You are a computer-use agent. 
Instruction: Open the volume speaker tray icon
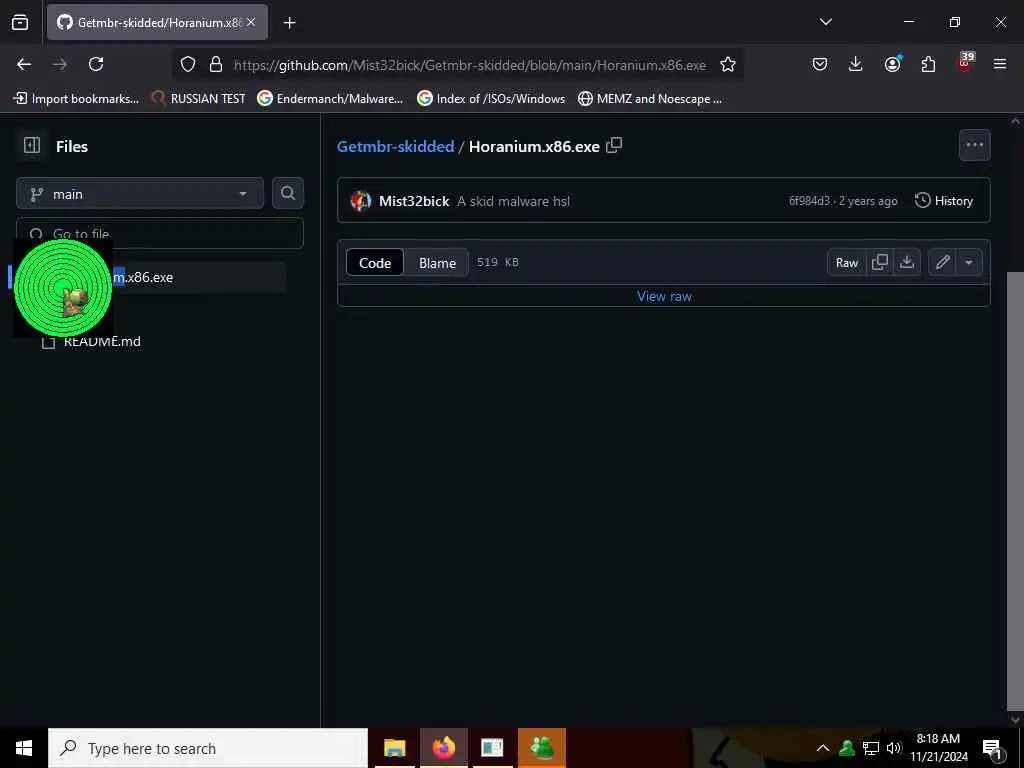(893, 748)
